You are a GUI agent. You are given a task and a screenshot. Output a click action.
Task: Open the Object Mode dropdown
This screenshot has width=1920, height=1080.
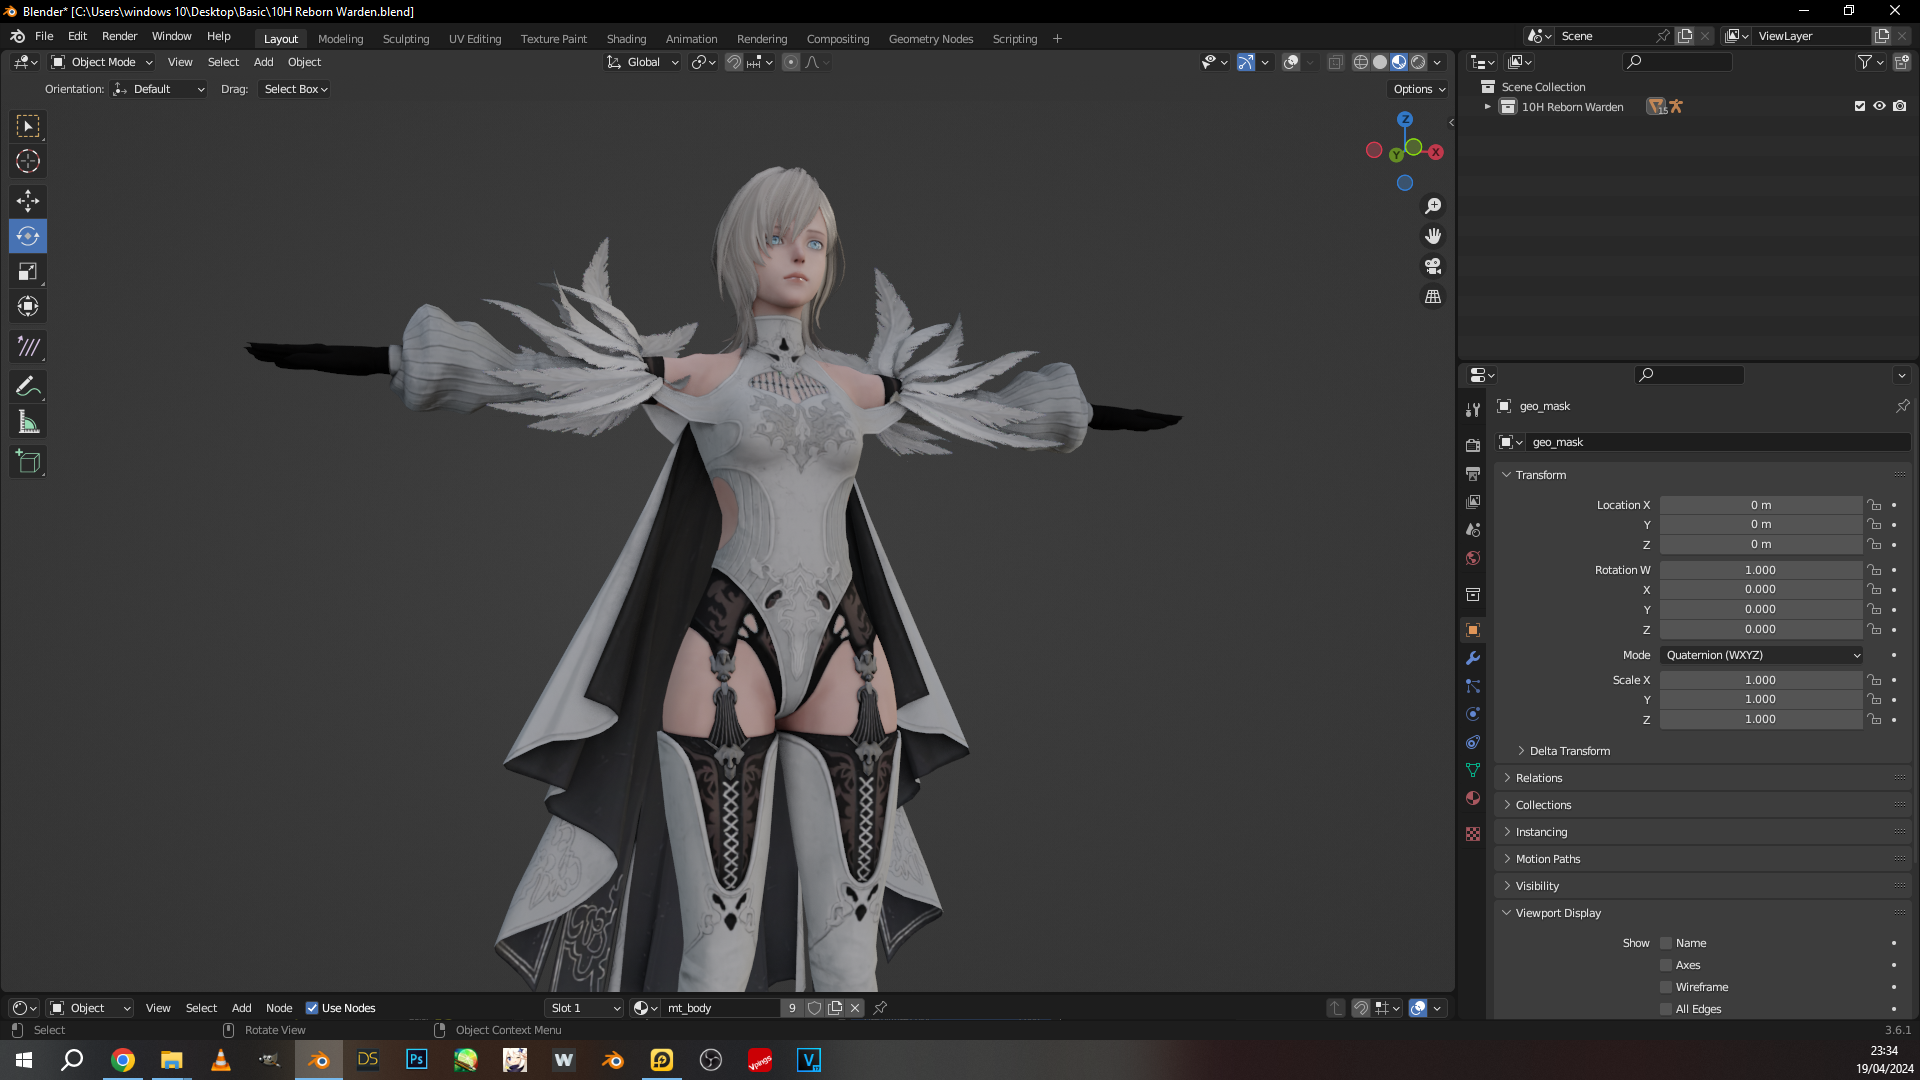click(102, 62)
